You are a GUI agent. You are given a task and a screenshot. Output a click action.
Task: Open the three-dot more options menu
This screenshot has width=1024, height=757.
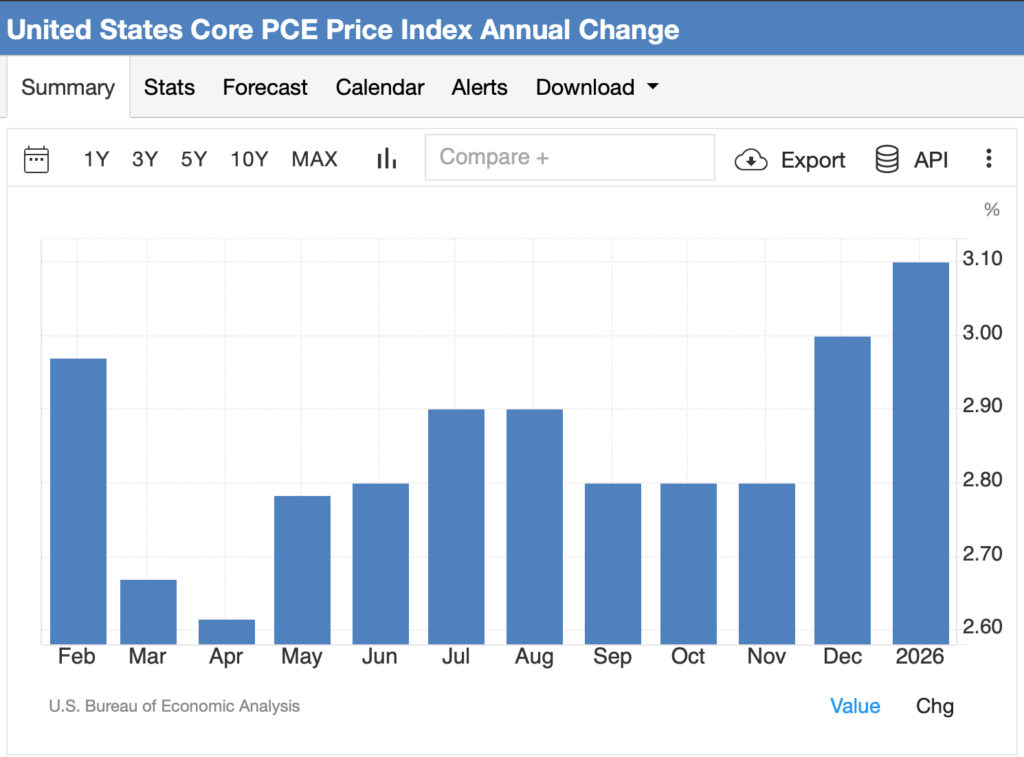click(x=988, y=159)
